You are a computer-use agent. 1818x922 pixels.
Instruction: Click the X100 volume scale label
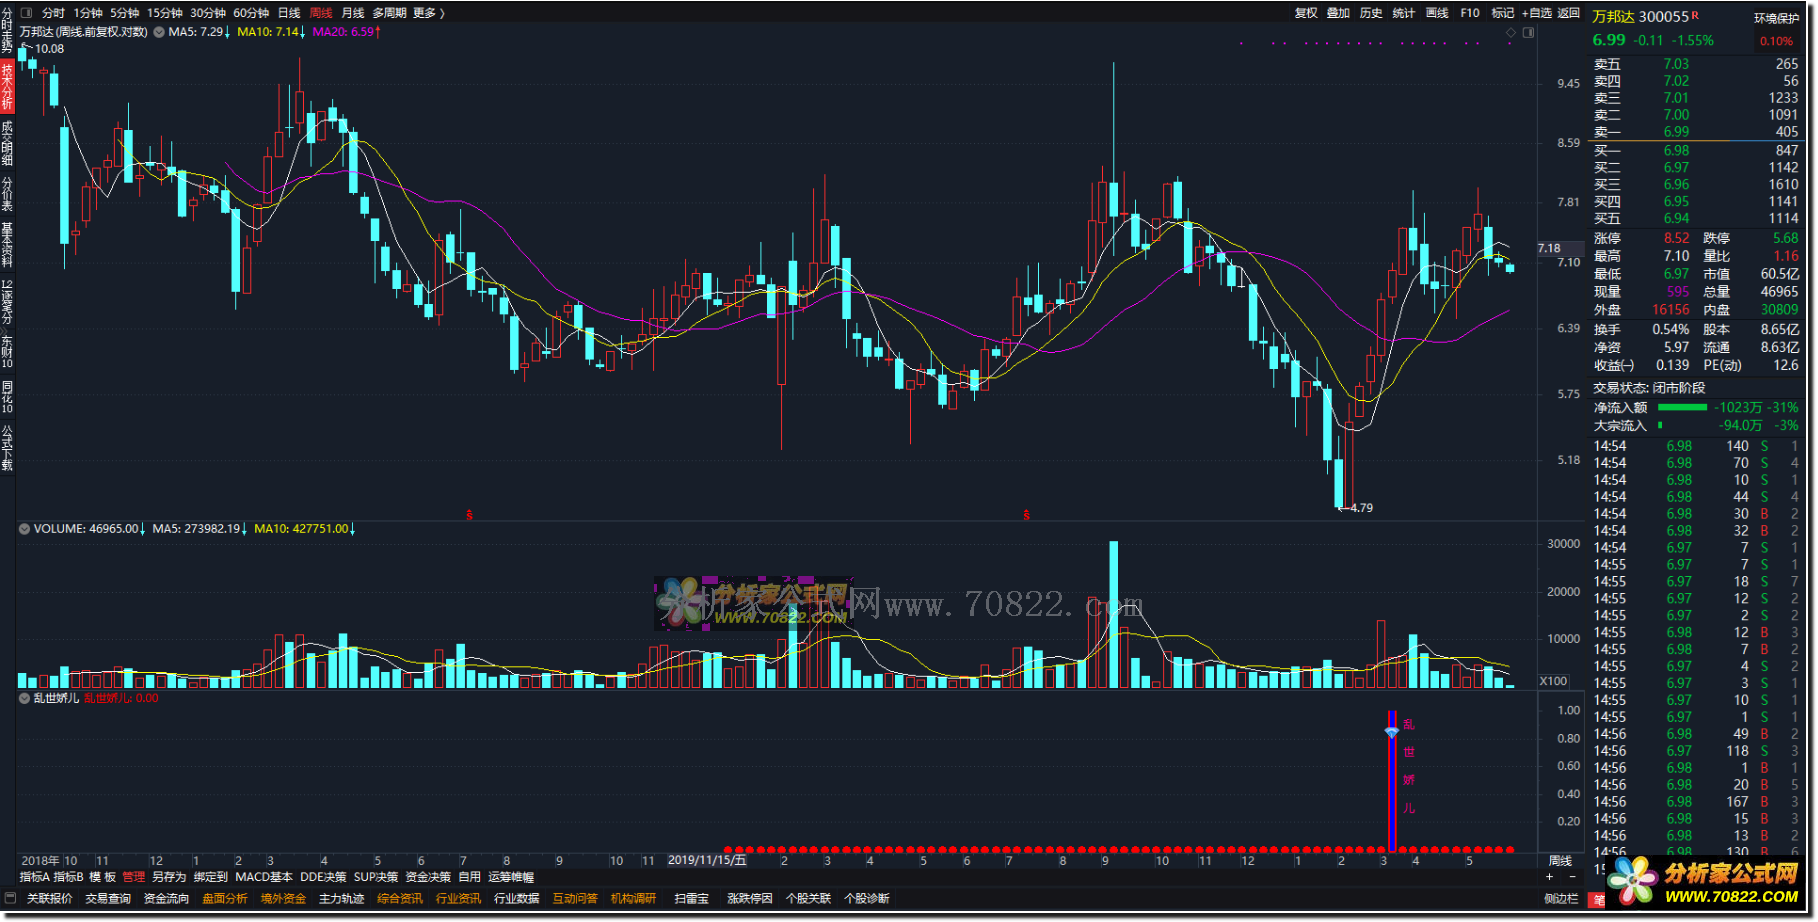point(1553,681)
